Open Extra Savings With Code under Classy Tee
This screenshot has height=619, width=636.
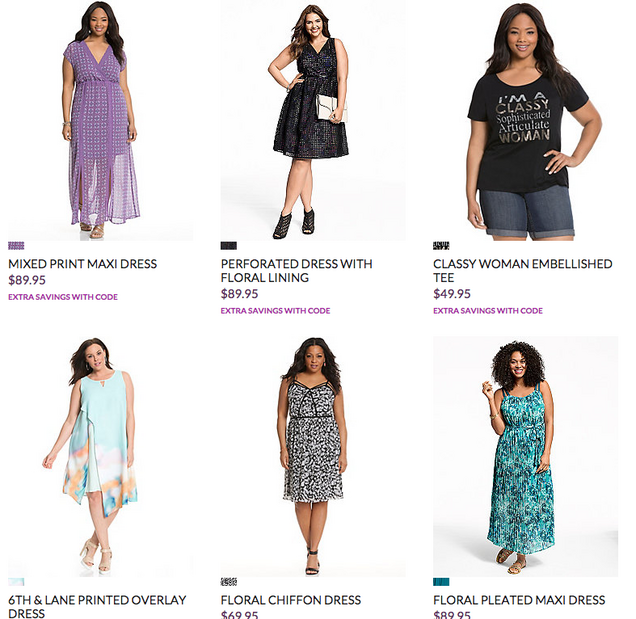pyautogui.click(x=488, y=311)
